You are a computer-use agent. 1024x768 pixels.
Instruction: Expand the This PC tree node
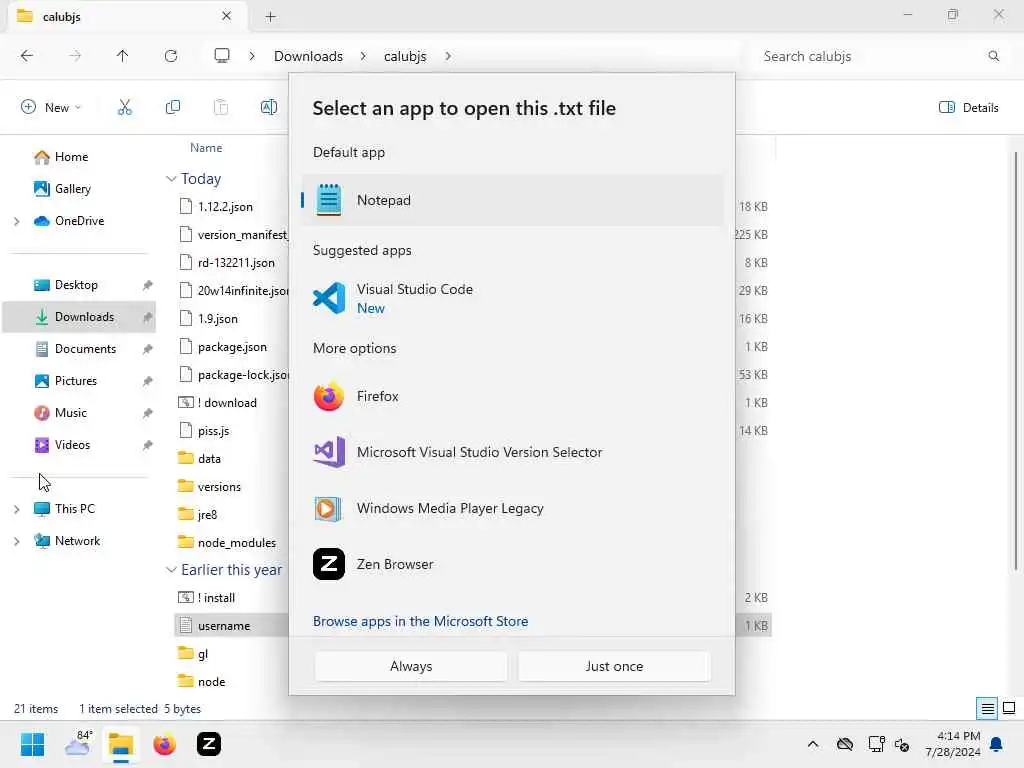pyautogui.click(x=17, y=509)
